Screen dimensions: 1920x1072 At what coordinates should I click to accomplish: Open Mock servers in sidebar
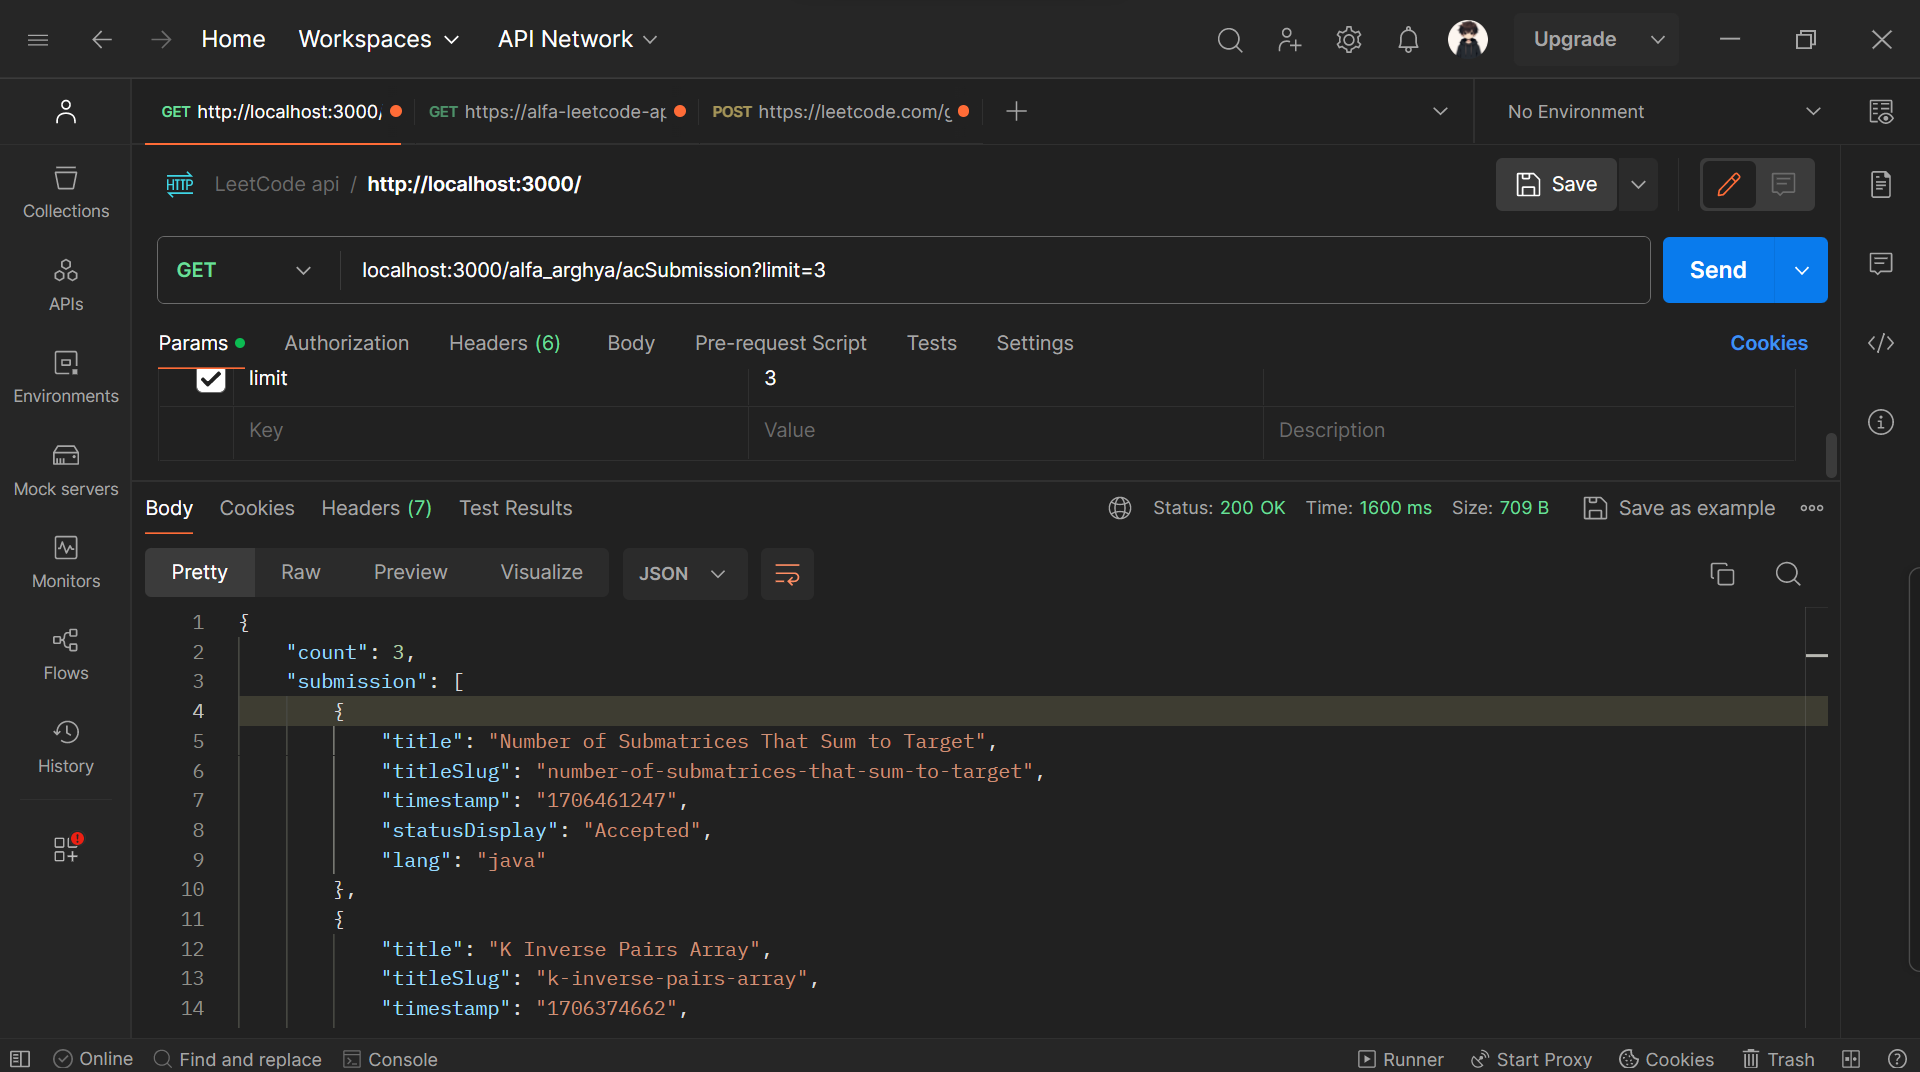(66, 470)
